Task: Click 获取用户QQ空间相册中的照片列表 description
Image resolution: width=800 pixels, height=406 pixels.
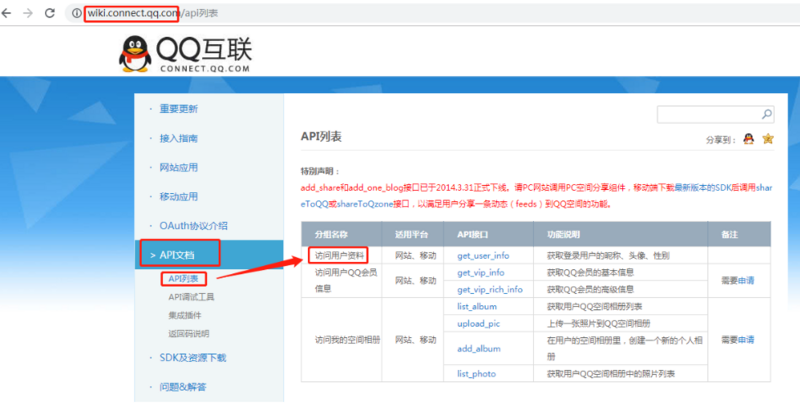Action: [x=611, y=374]
